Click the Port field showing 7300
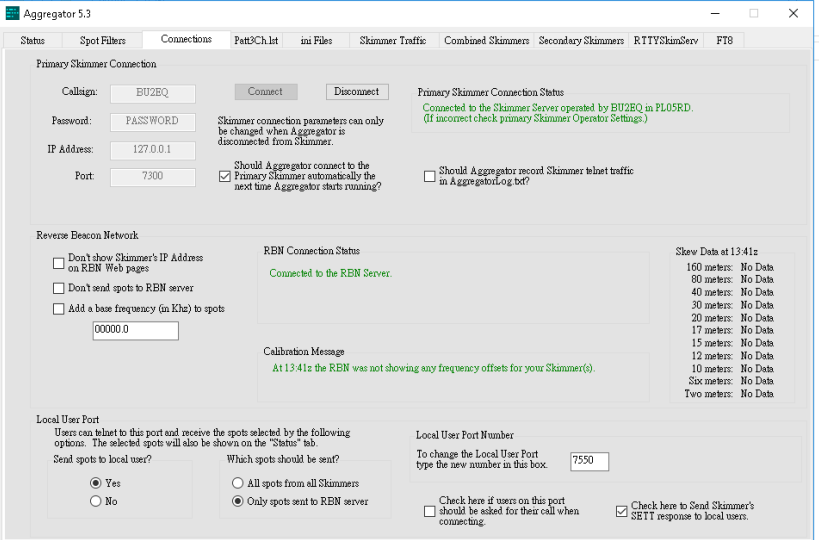Viewport: 819px width, 540px height. point(153,177)
